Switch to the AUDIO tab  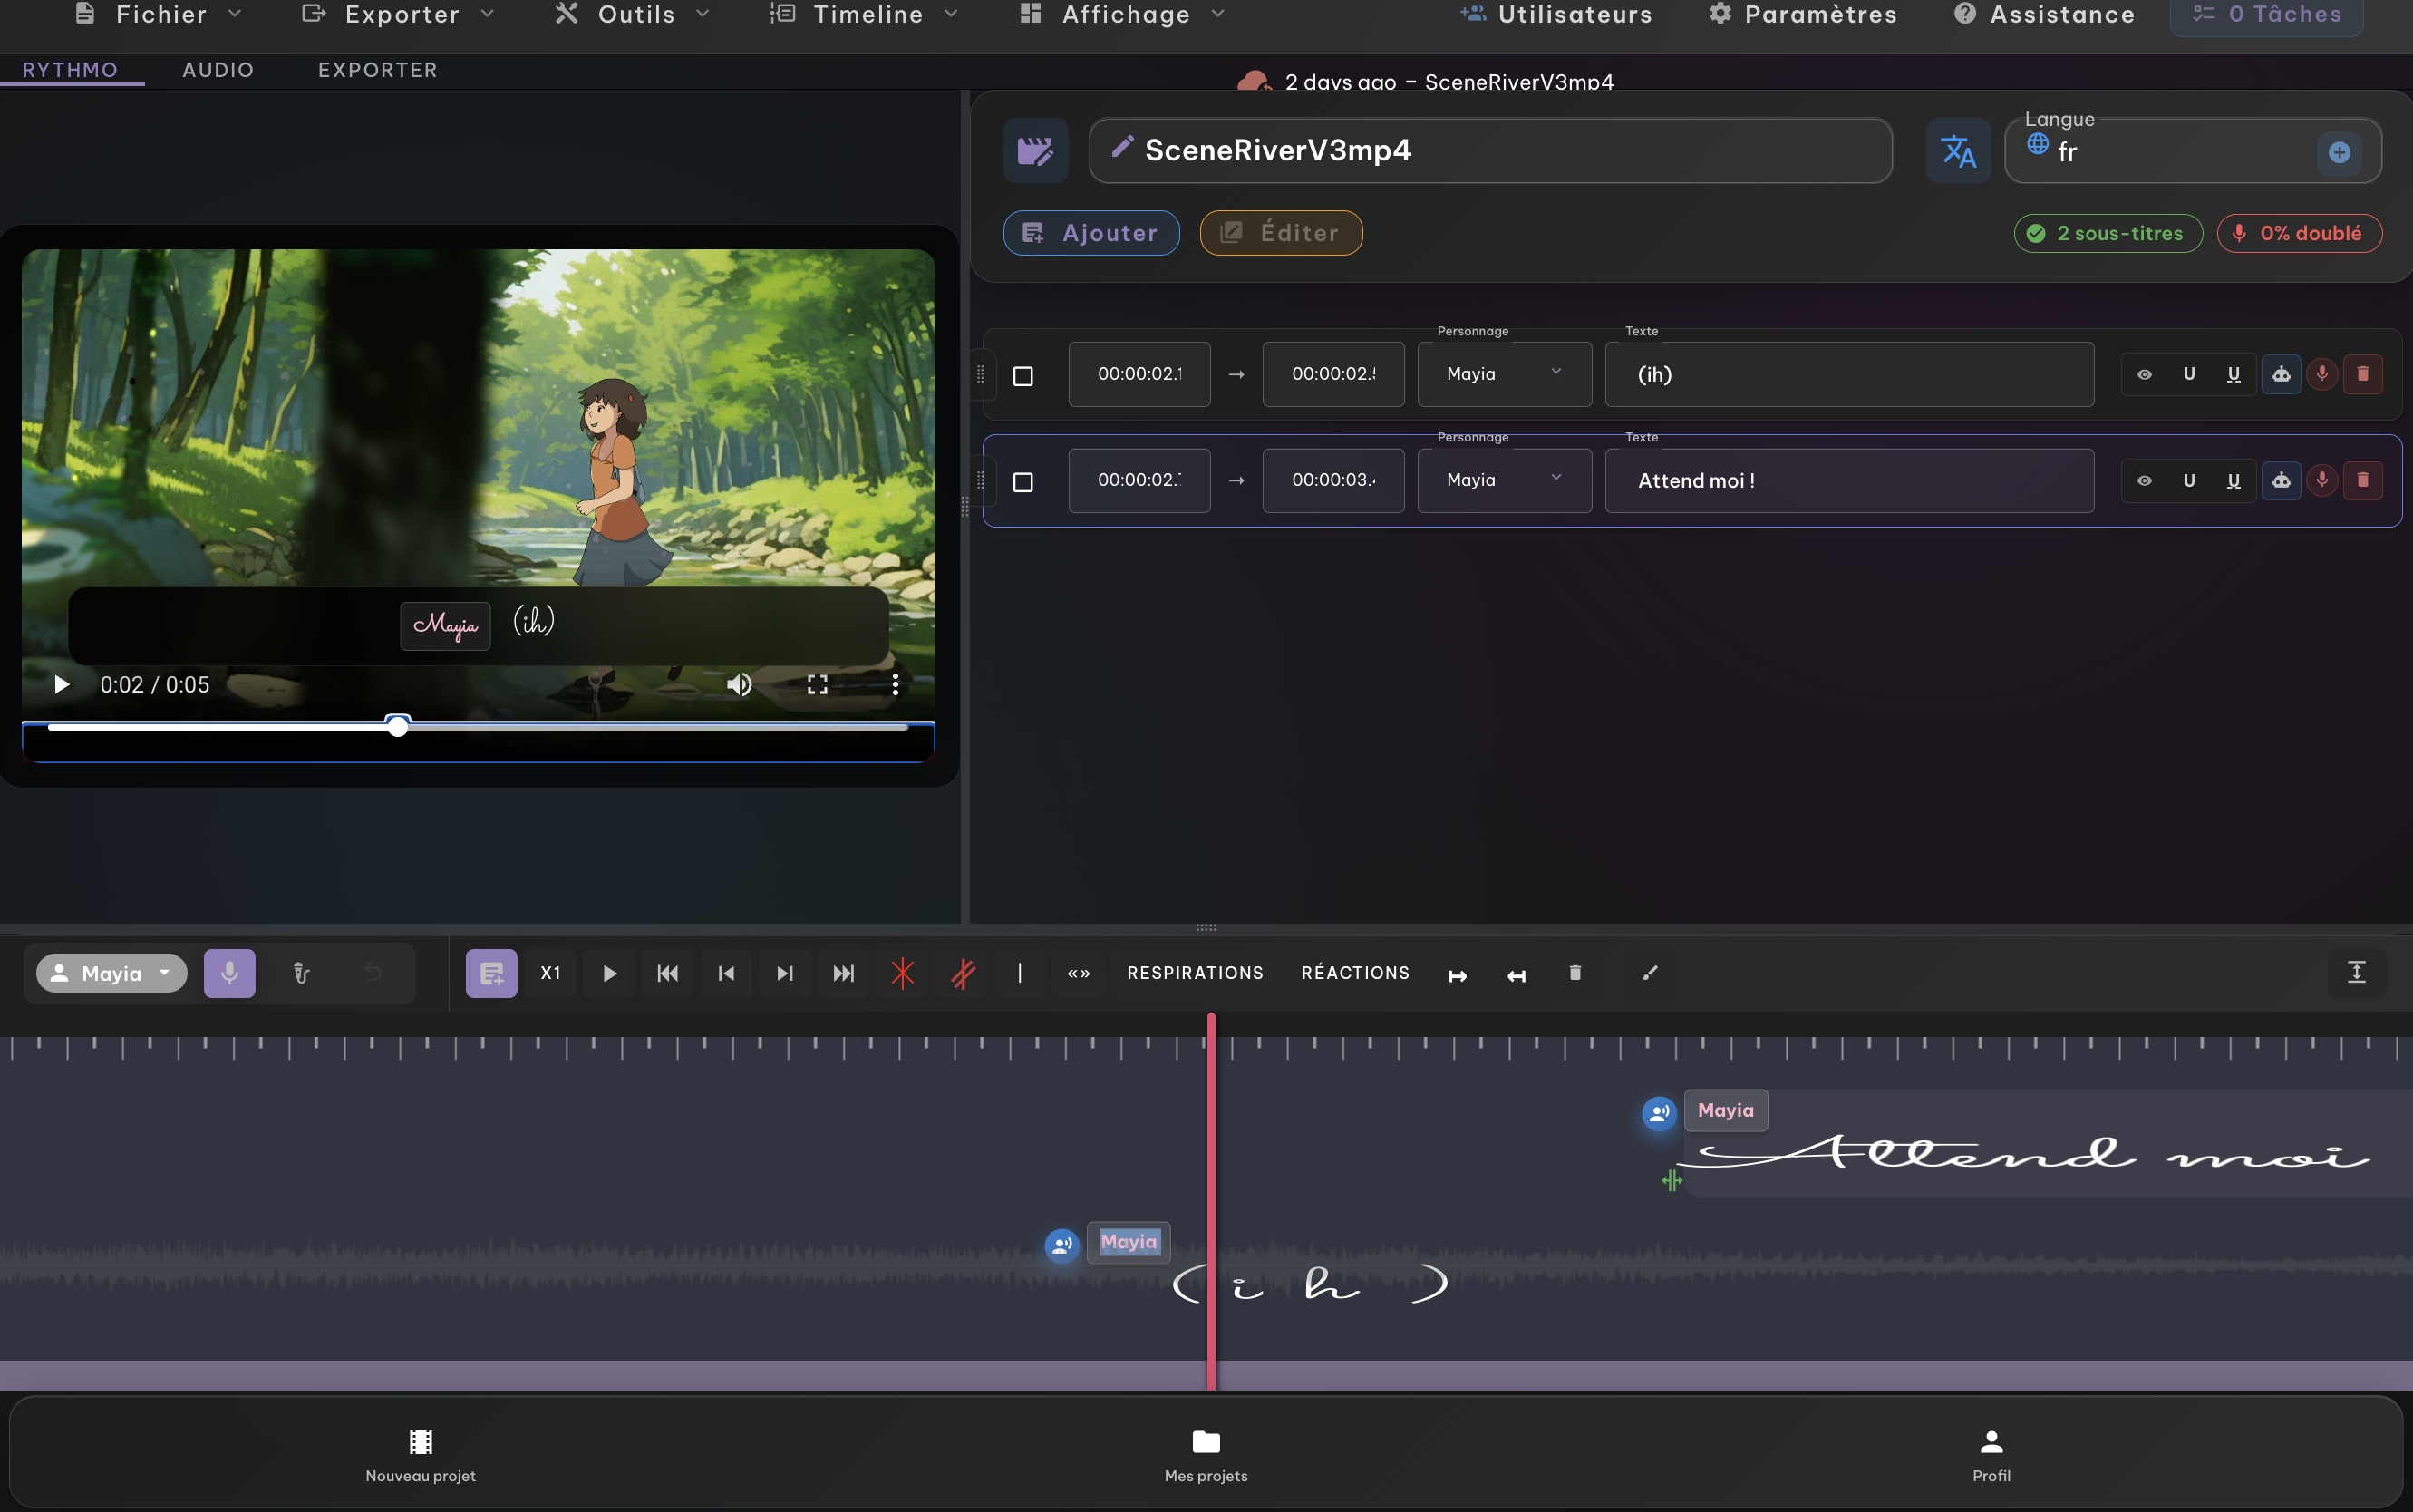click(x=218, y=70)
